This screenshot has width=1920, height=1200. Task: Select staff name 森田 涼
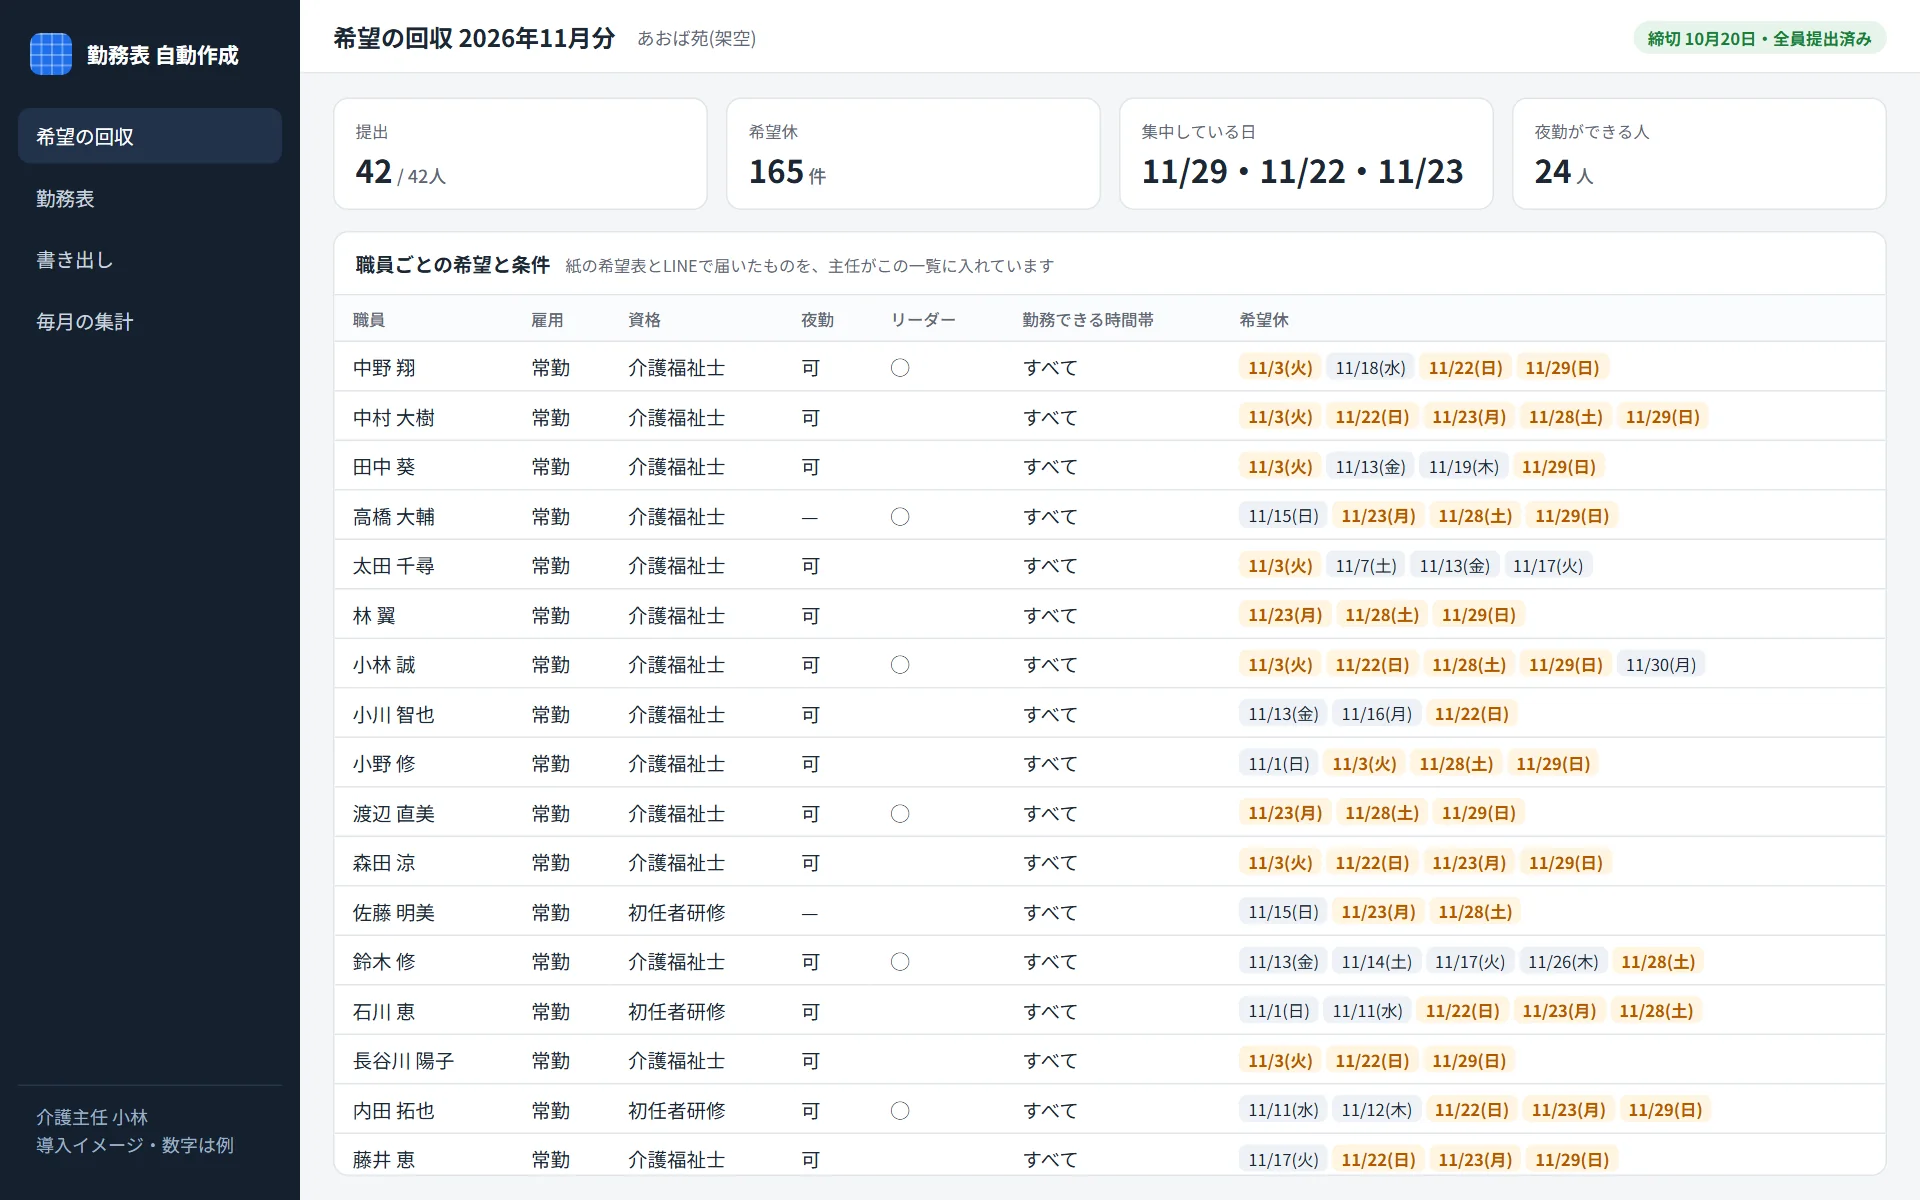coord(383,863)
